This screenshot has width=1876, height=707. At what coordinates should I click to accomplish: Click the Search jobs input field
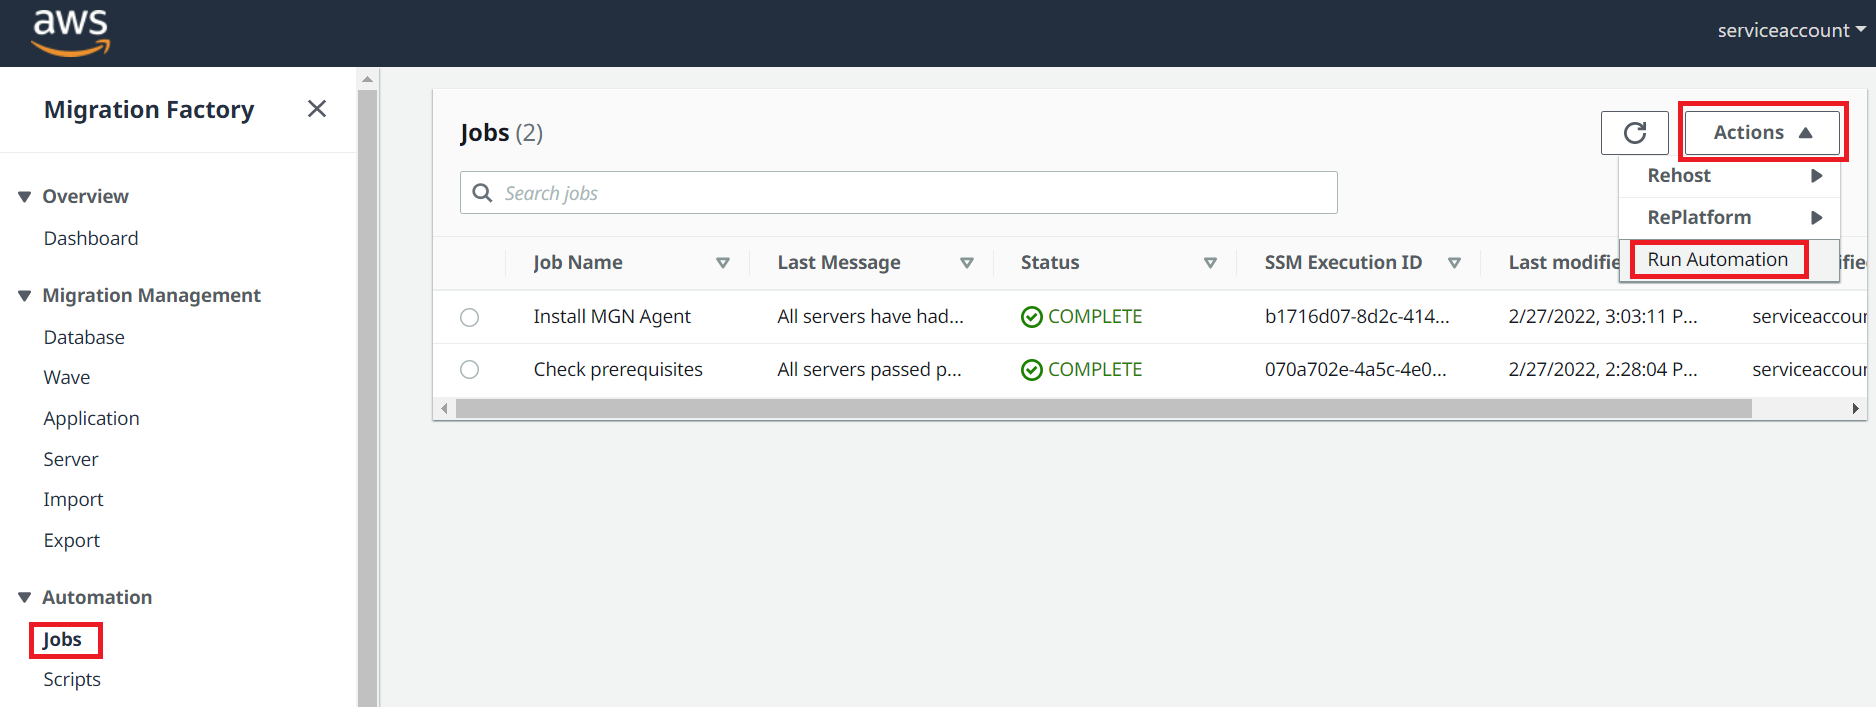click(898, 193)
